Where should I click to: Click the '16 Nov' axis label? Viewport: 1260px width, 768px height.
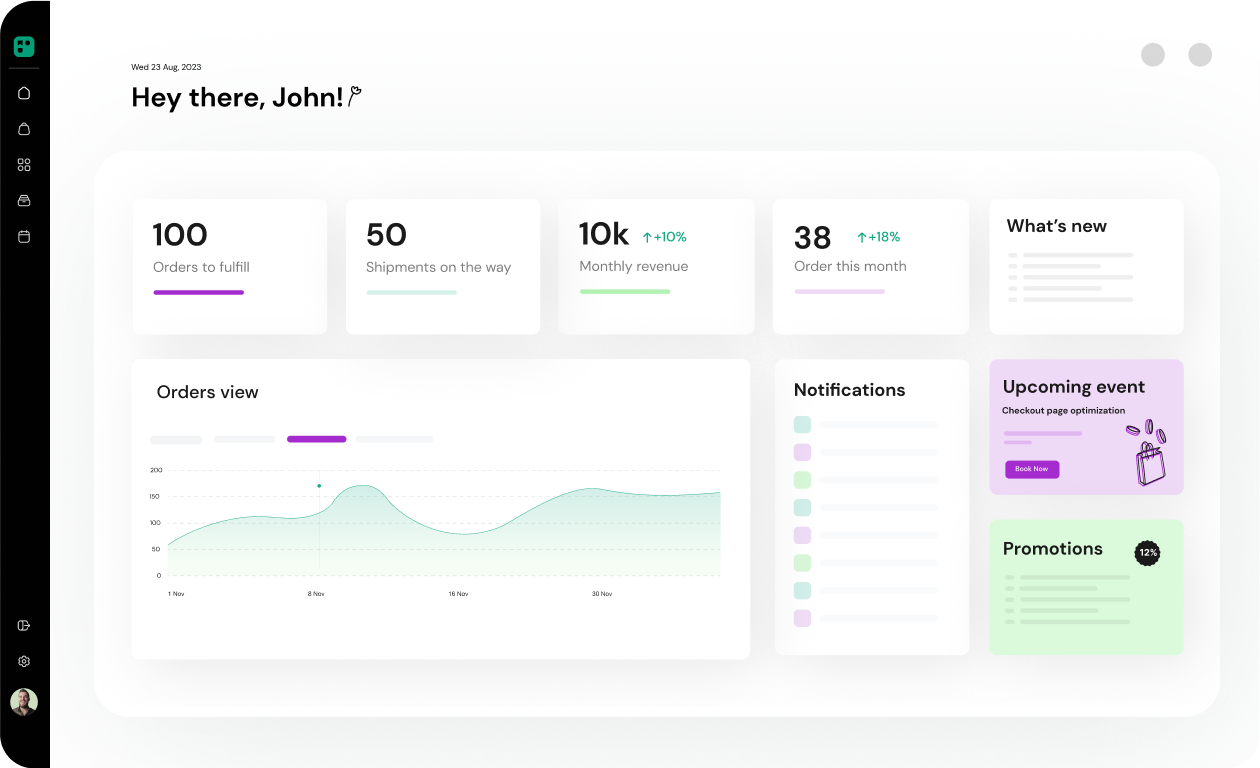[x=458, y=594]
